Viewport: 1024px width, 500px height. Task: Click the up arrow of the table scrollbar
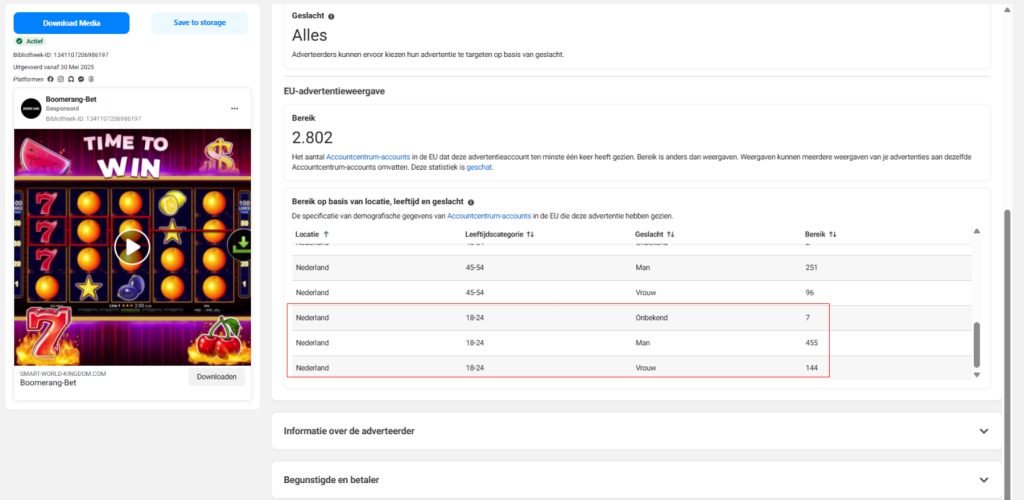977,231
